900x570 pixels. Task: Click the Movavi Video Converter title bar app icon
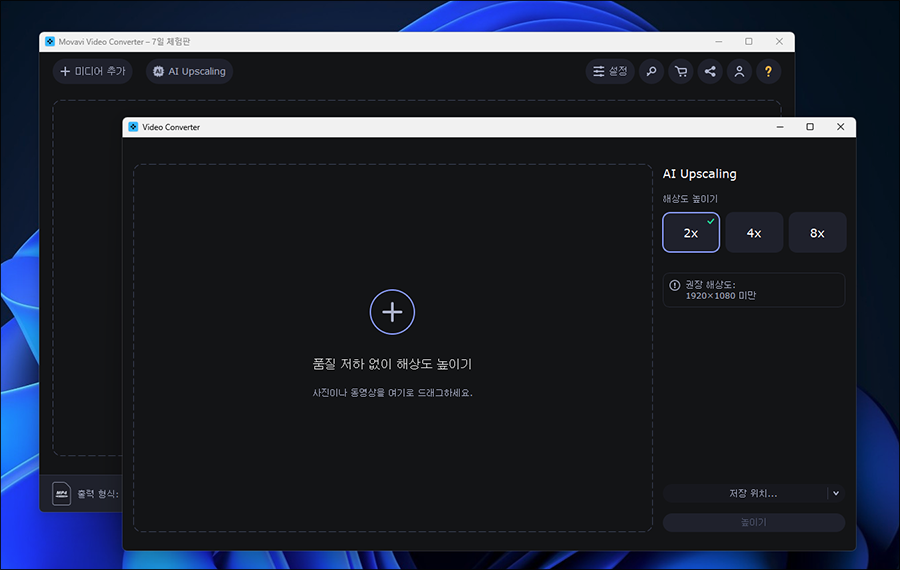click(50, 41)
